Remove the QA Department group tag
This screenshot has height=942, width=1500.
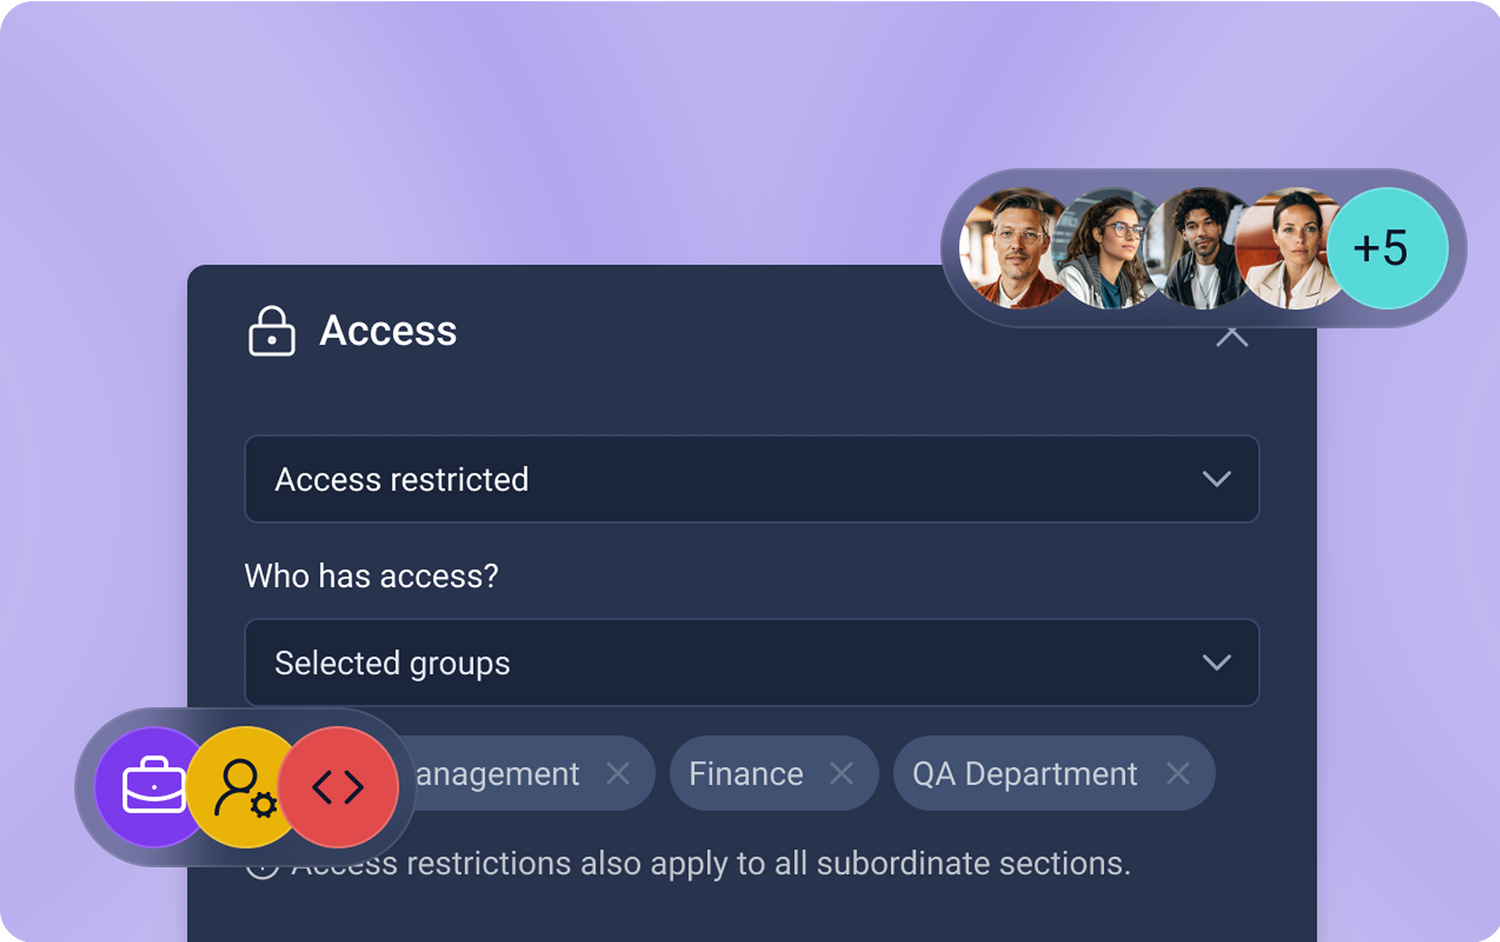pos(1178,773)
